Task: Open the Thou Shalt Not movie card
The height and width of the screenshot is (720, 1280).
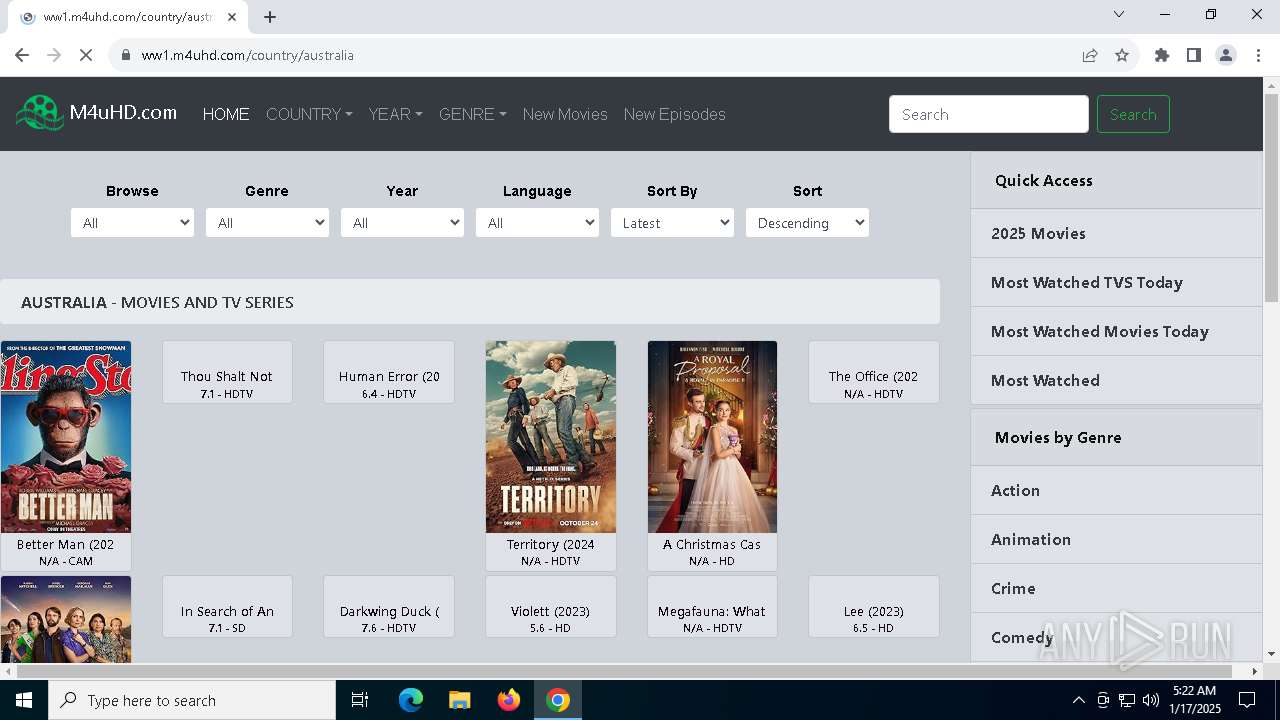Action: [x=227, y=372]
